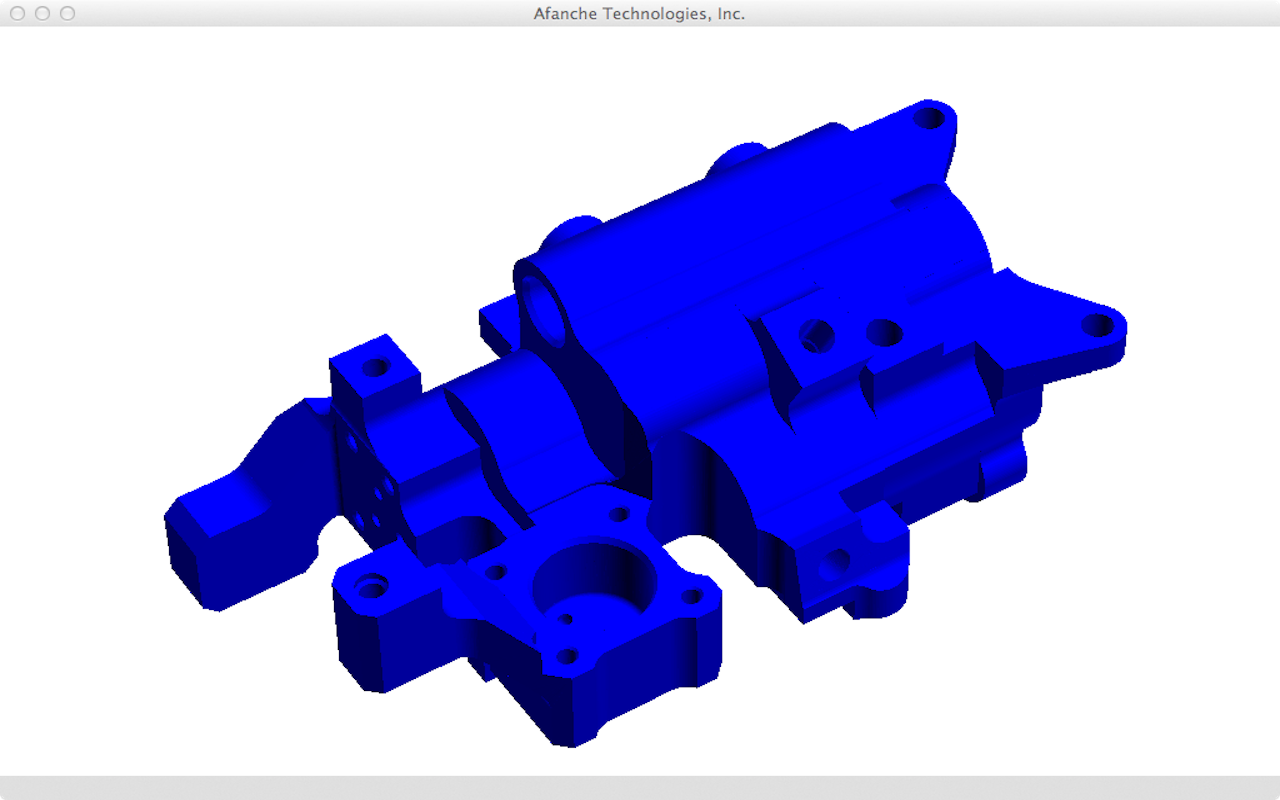Screen dimensions: 1280x800
Task: Click the minimize window button
Action: (42, 13)
